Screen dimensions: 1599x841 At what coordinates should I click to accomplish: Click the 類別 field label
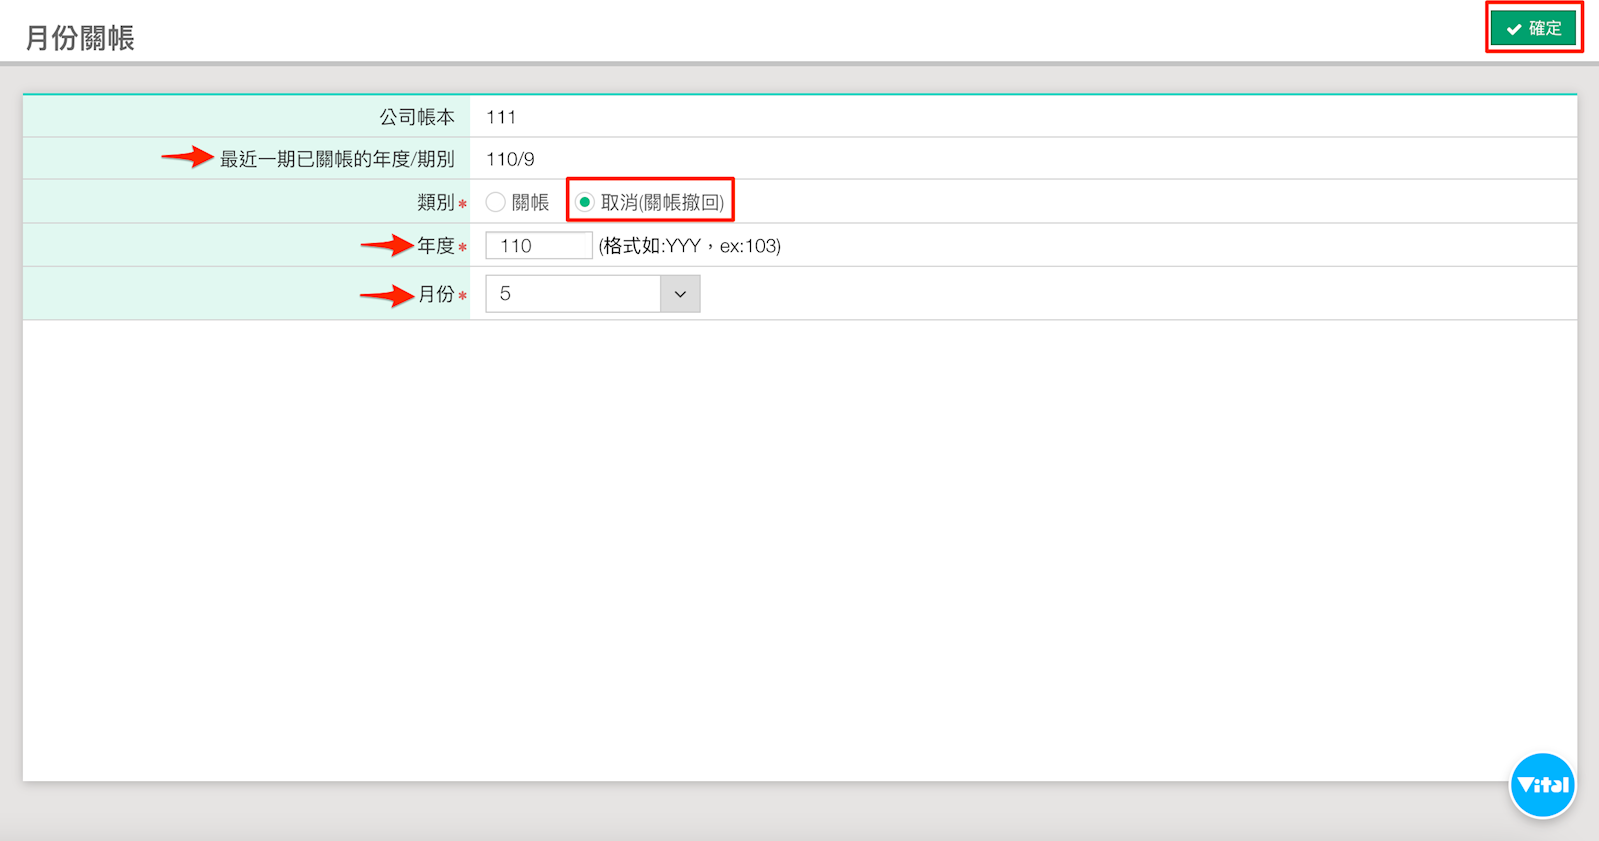tap(435, 202)
